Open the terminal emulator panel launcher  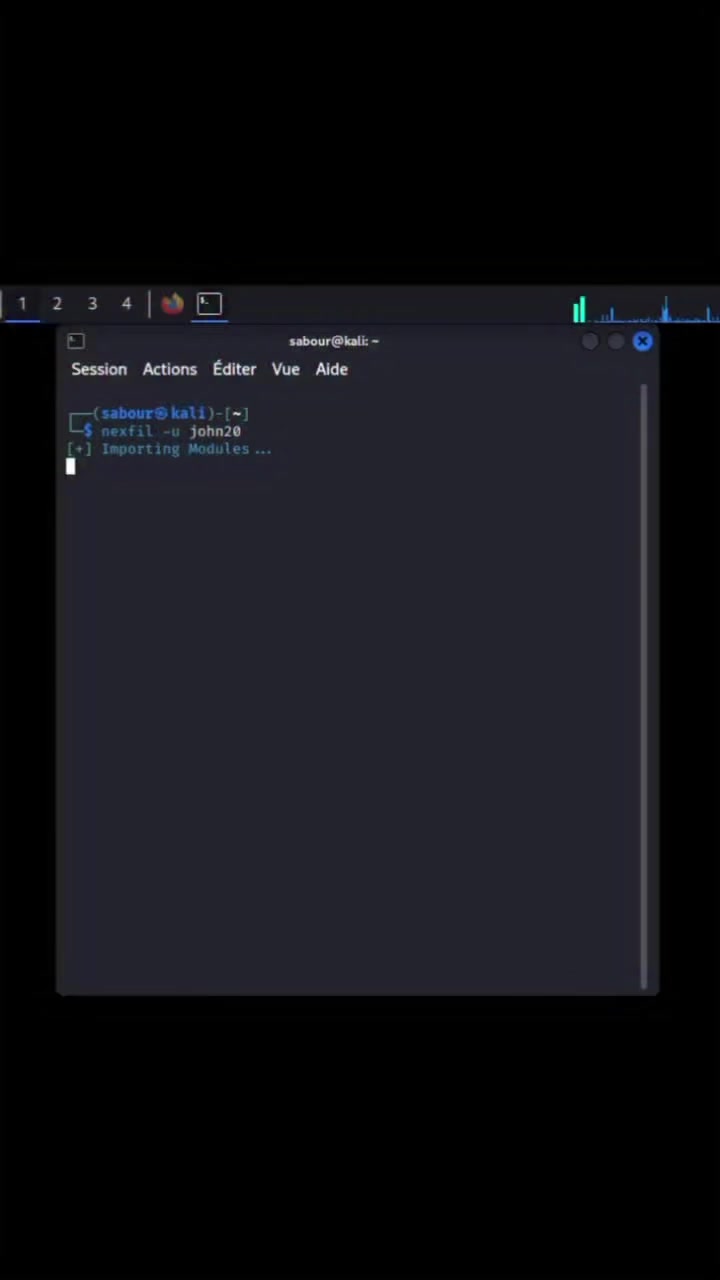pos(209,303)
